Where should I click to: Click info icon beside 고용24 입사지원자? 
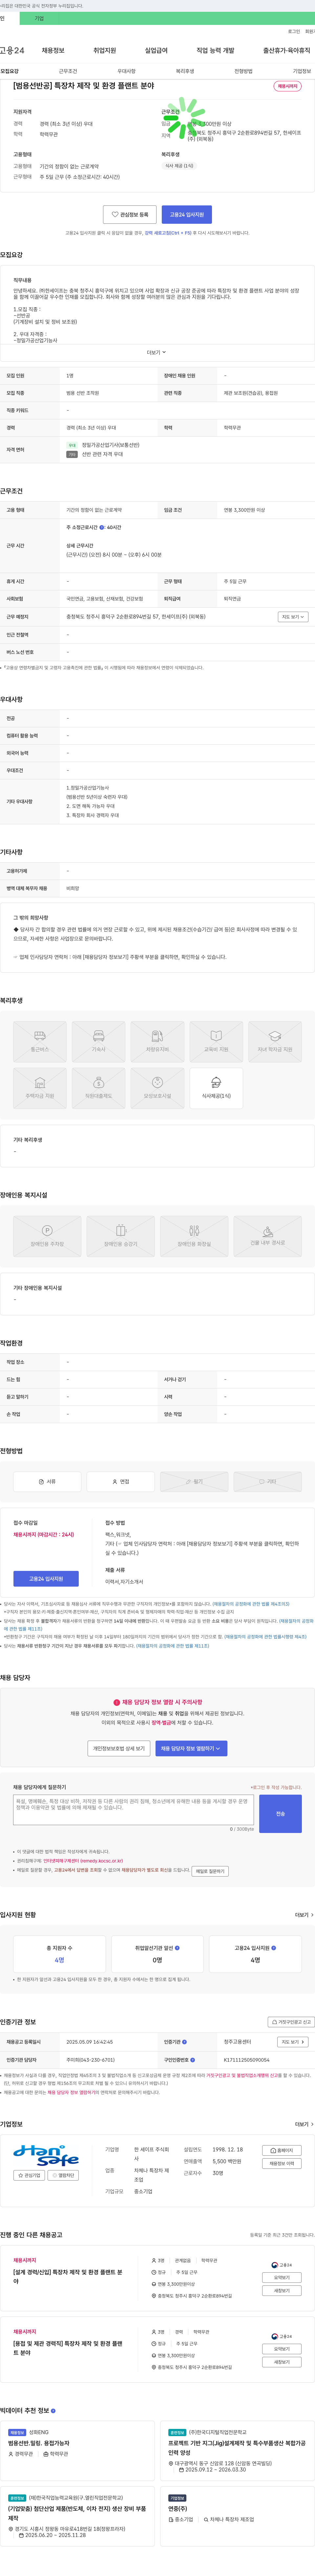coord(274,1948)
